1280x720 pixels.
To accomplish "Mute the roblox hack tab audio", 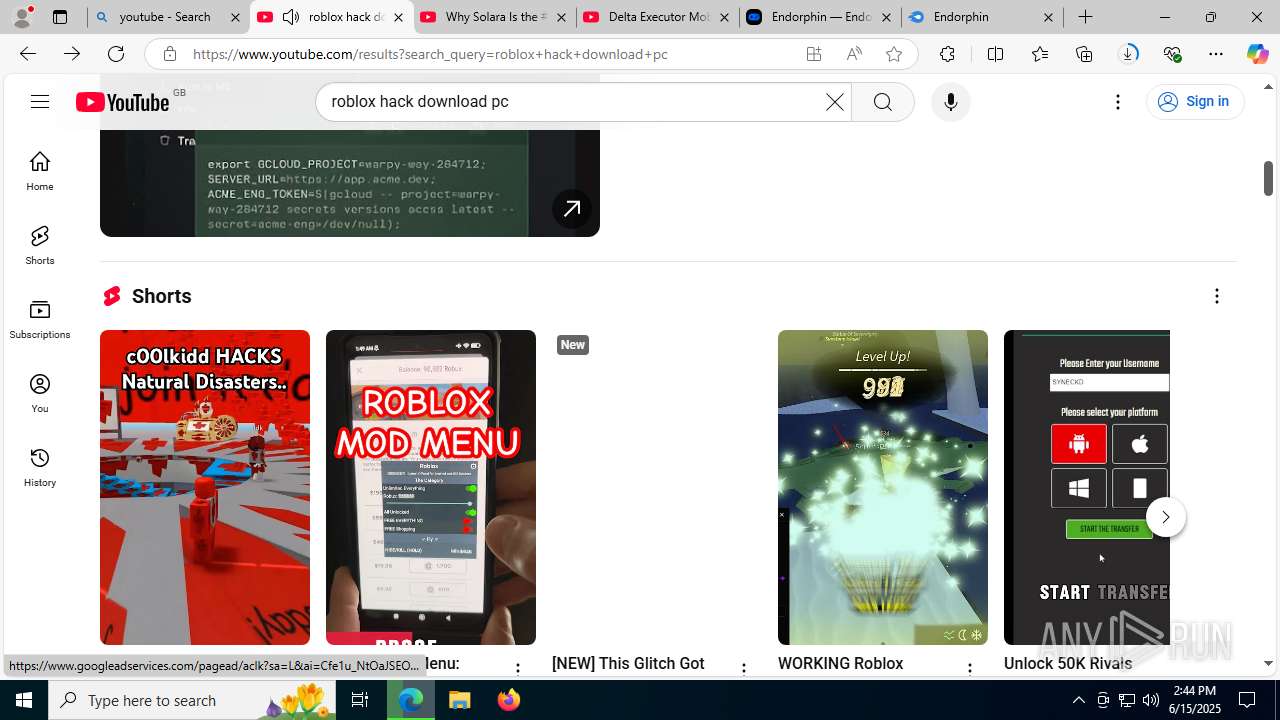I will click(290, 17).
